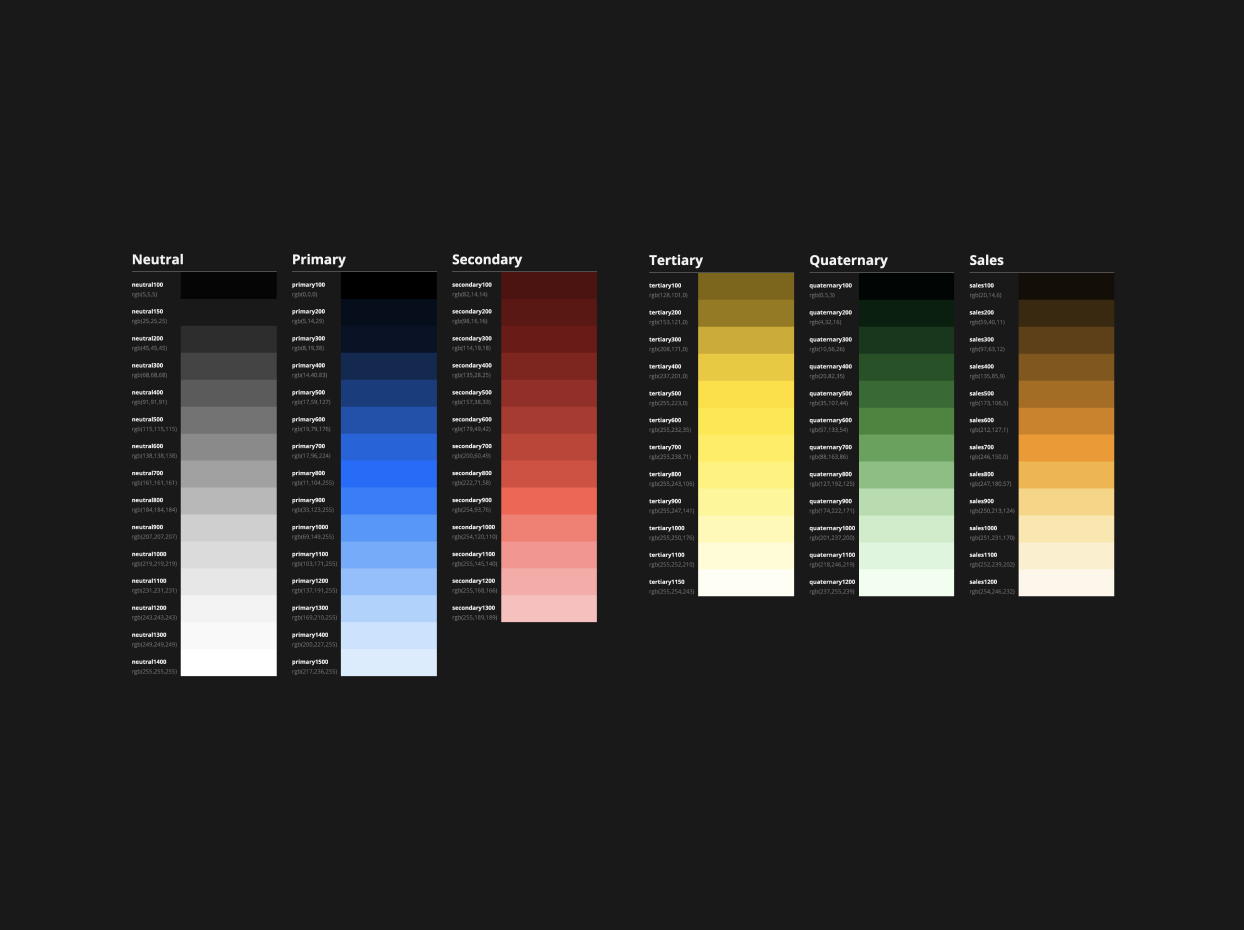Click the primary1000 swatch

coord(389,528)
